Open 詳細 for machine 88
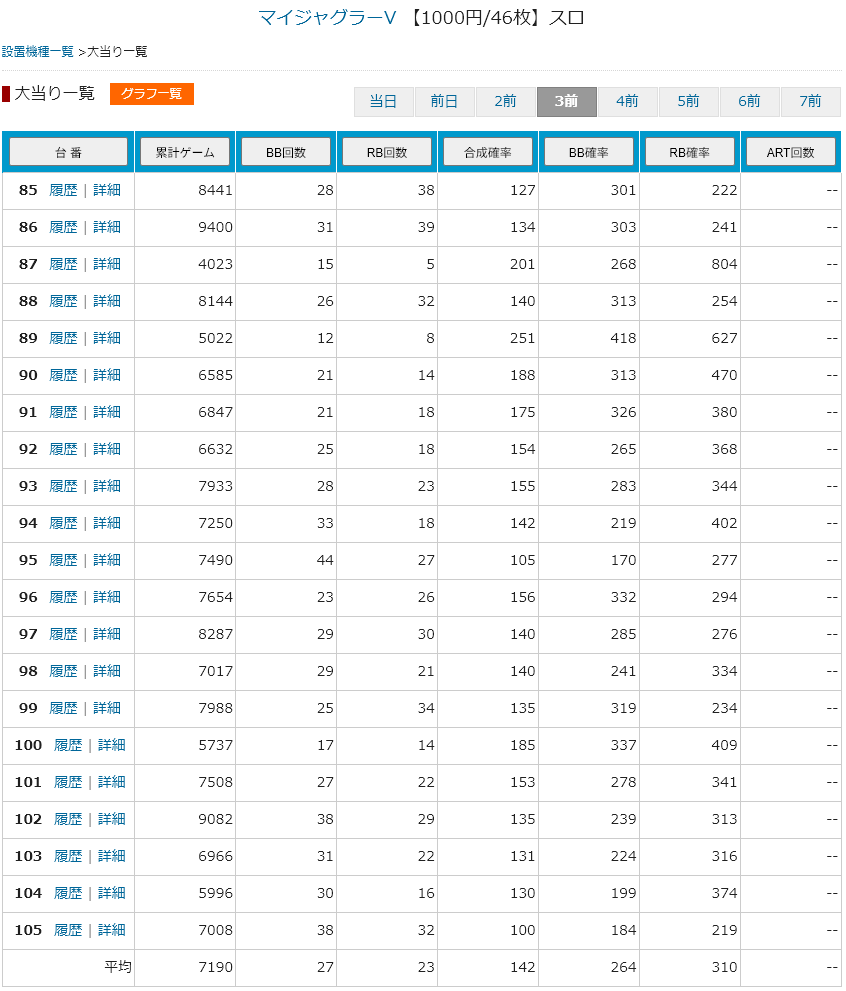Viewport: 846px width, 991px height. pyautogui.click(x=107, y=301)
